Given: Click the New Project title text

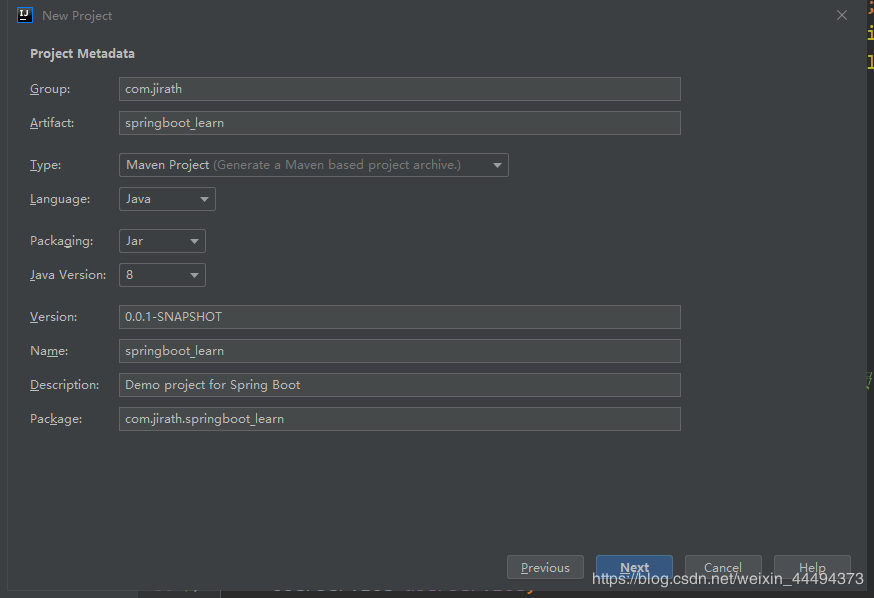Looking at the screenshot, I should click(x=77, y=16).
